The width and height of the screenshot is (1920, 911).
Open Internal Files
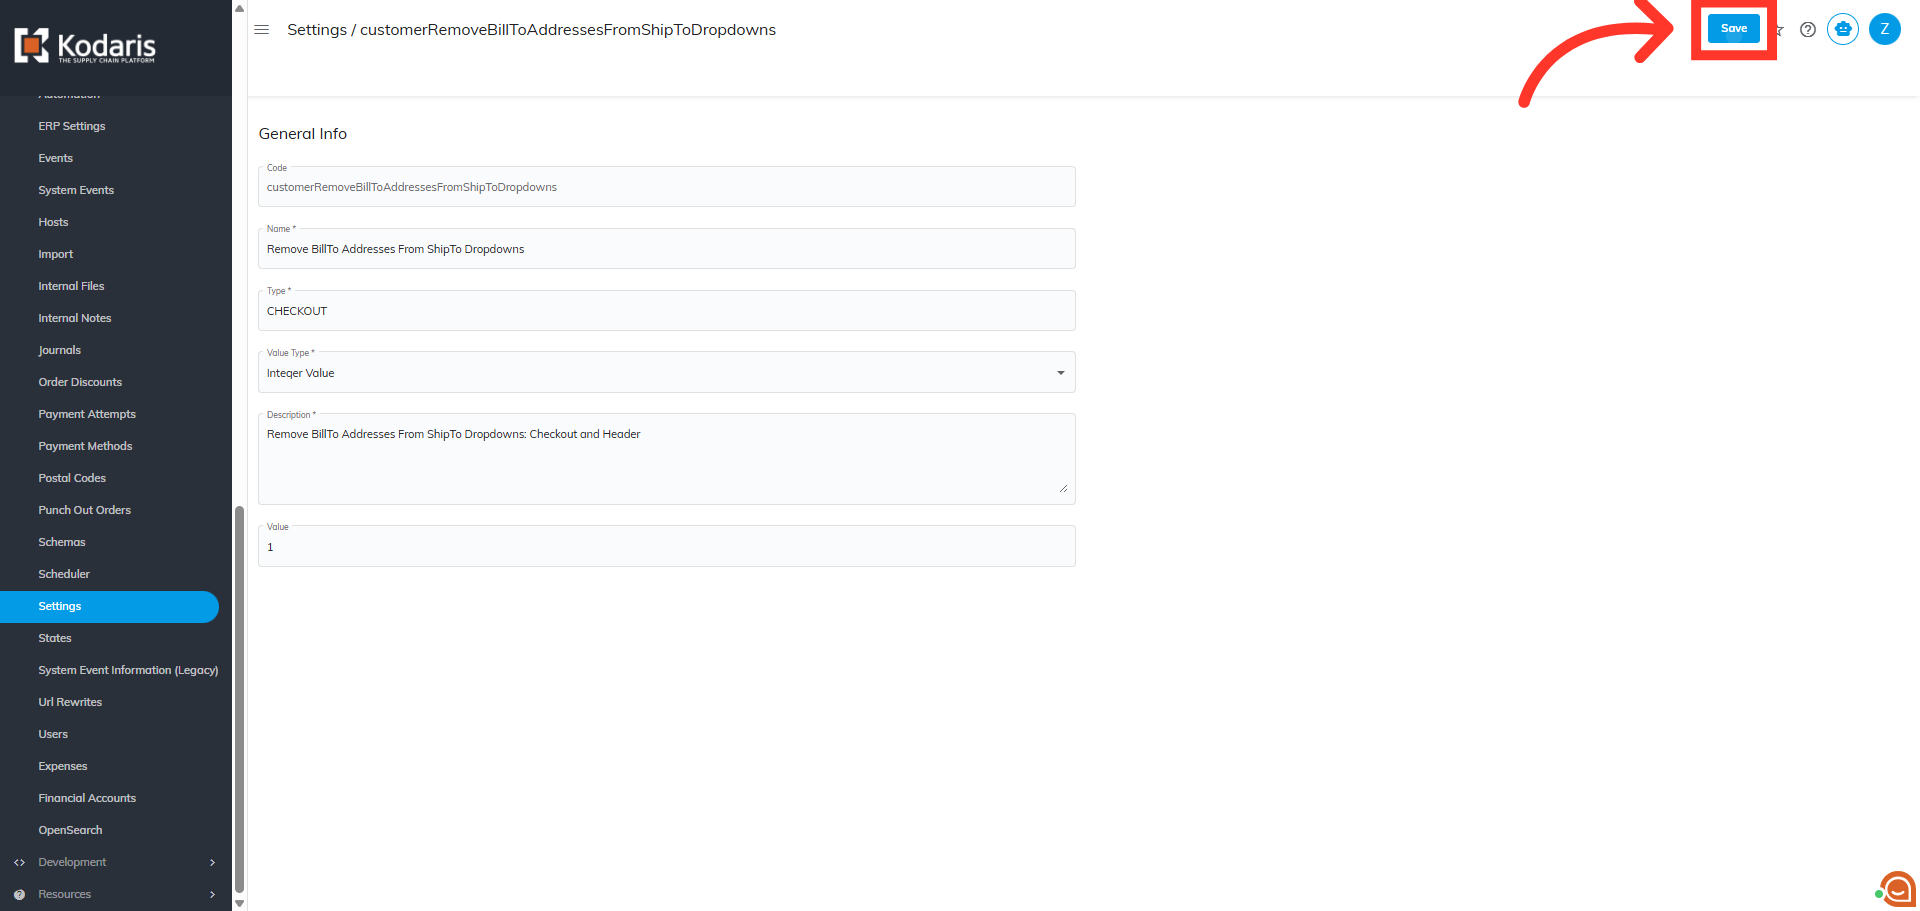(x=71, y=286)
